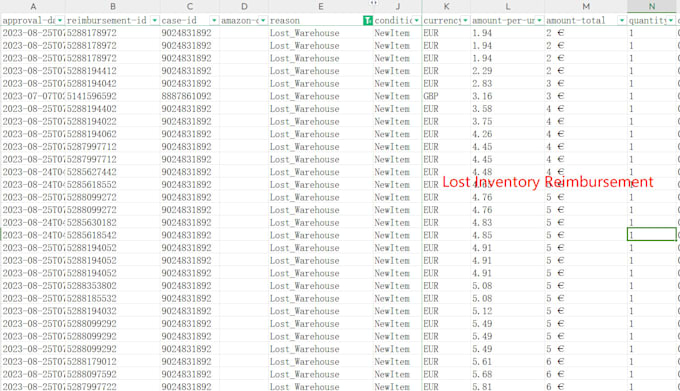680x391 pixels.
Task: Select Lost_Warehouse reason cell in row 5141596592
Action: (x=320, y=96)
